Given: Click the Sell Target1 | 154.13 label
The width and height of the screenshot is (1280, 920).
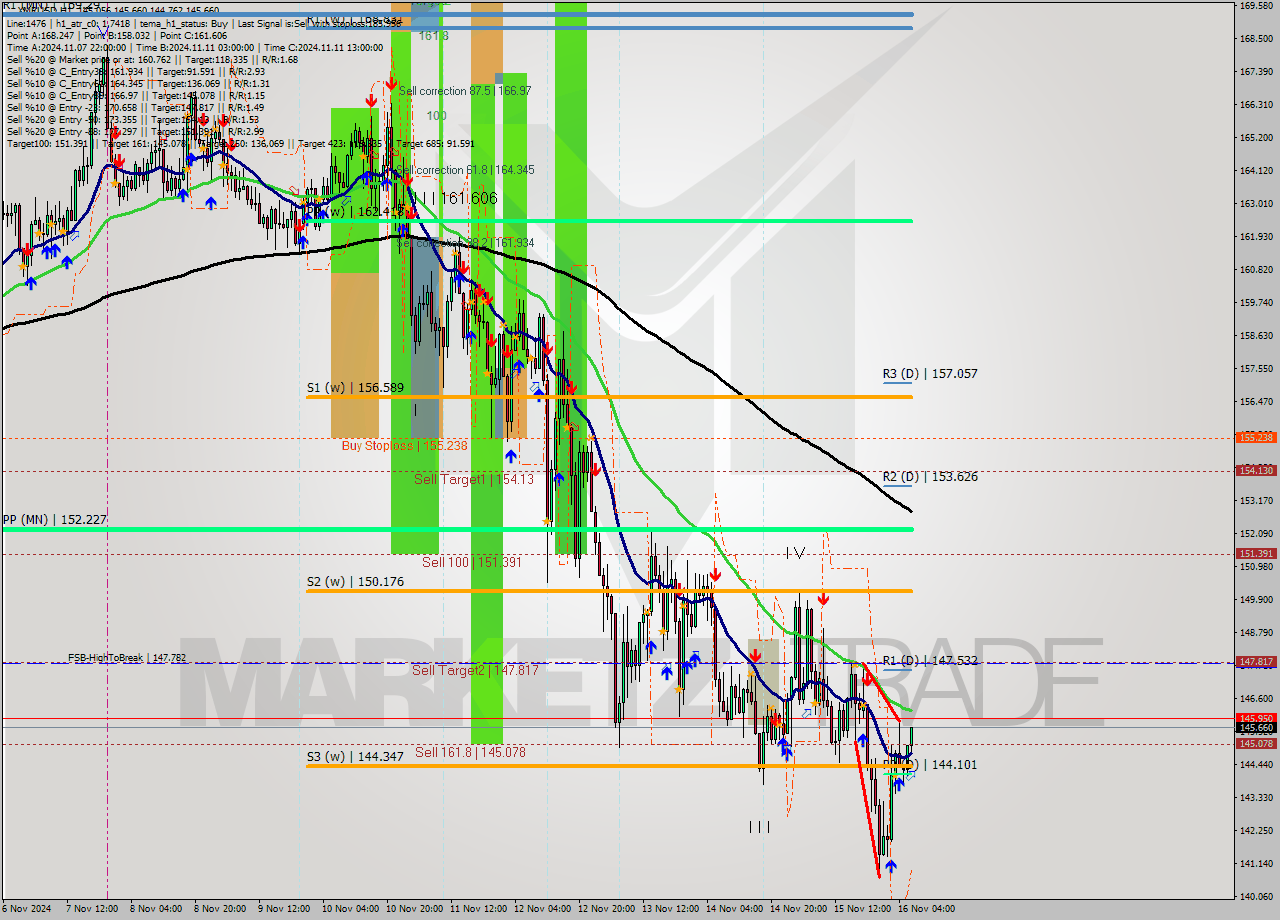Looking at the screenshot, I should (x=474, y=479).
